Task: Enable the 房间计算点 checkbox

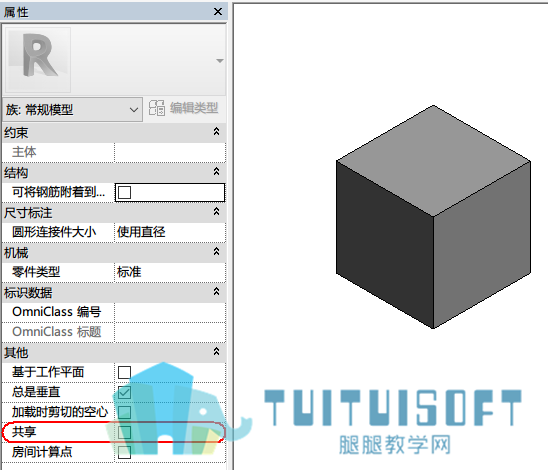Action: (124, 452)
